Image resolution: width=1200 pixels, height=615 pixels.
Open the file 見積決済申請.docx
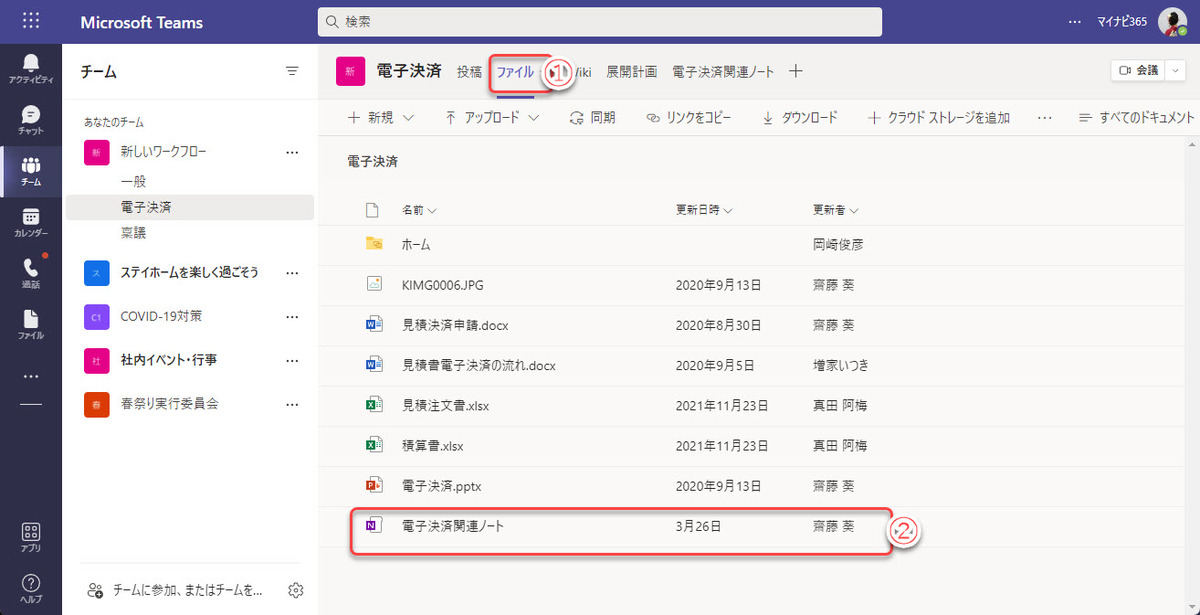pos(455,325)
